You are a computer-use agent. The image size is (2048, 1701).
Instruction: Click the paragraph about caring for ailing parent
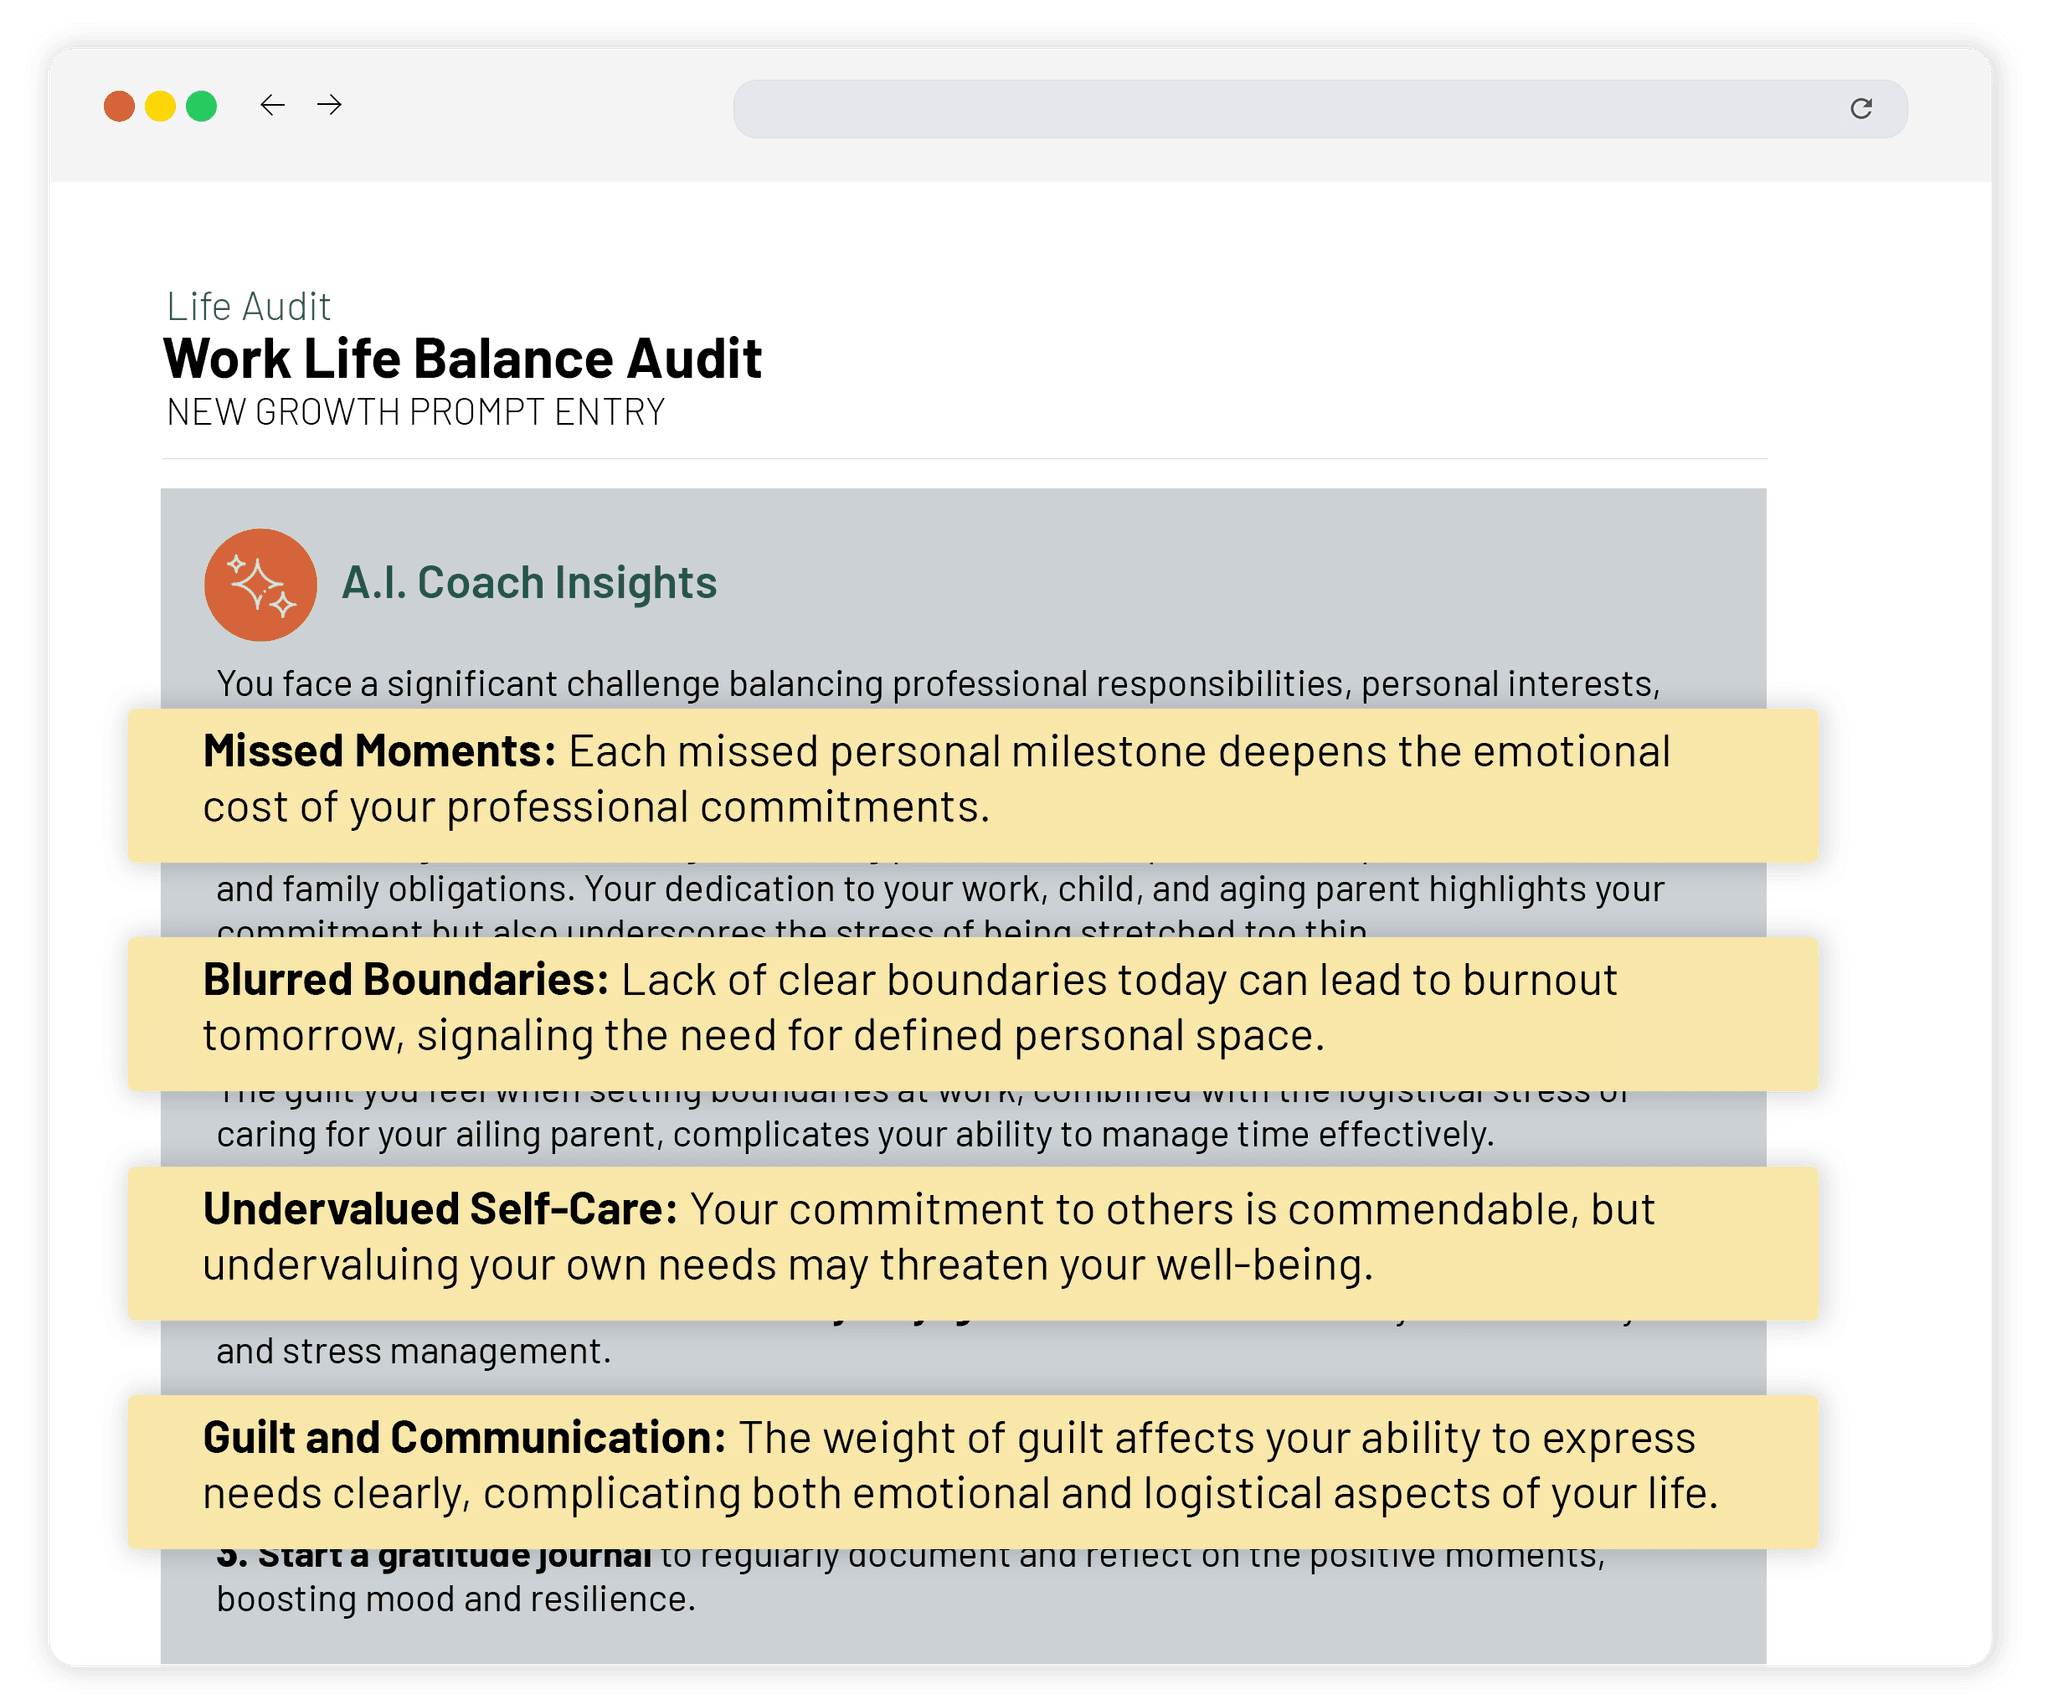click(x=855, y=1135)
